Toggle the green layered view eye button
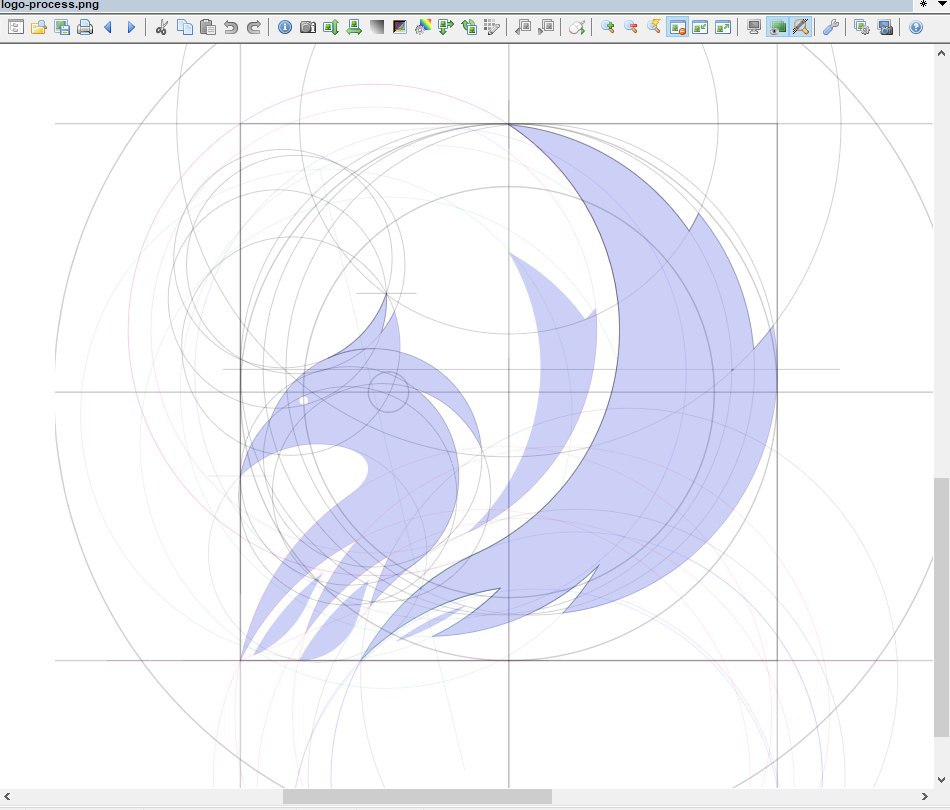 click(777, 27)
